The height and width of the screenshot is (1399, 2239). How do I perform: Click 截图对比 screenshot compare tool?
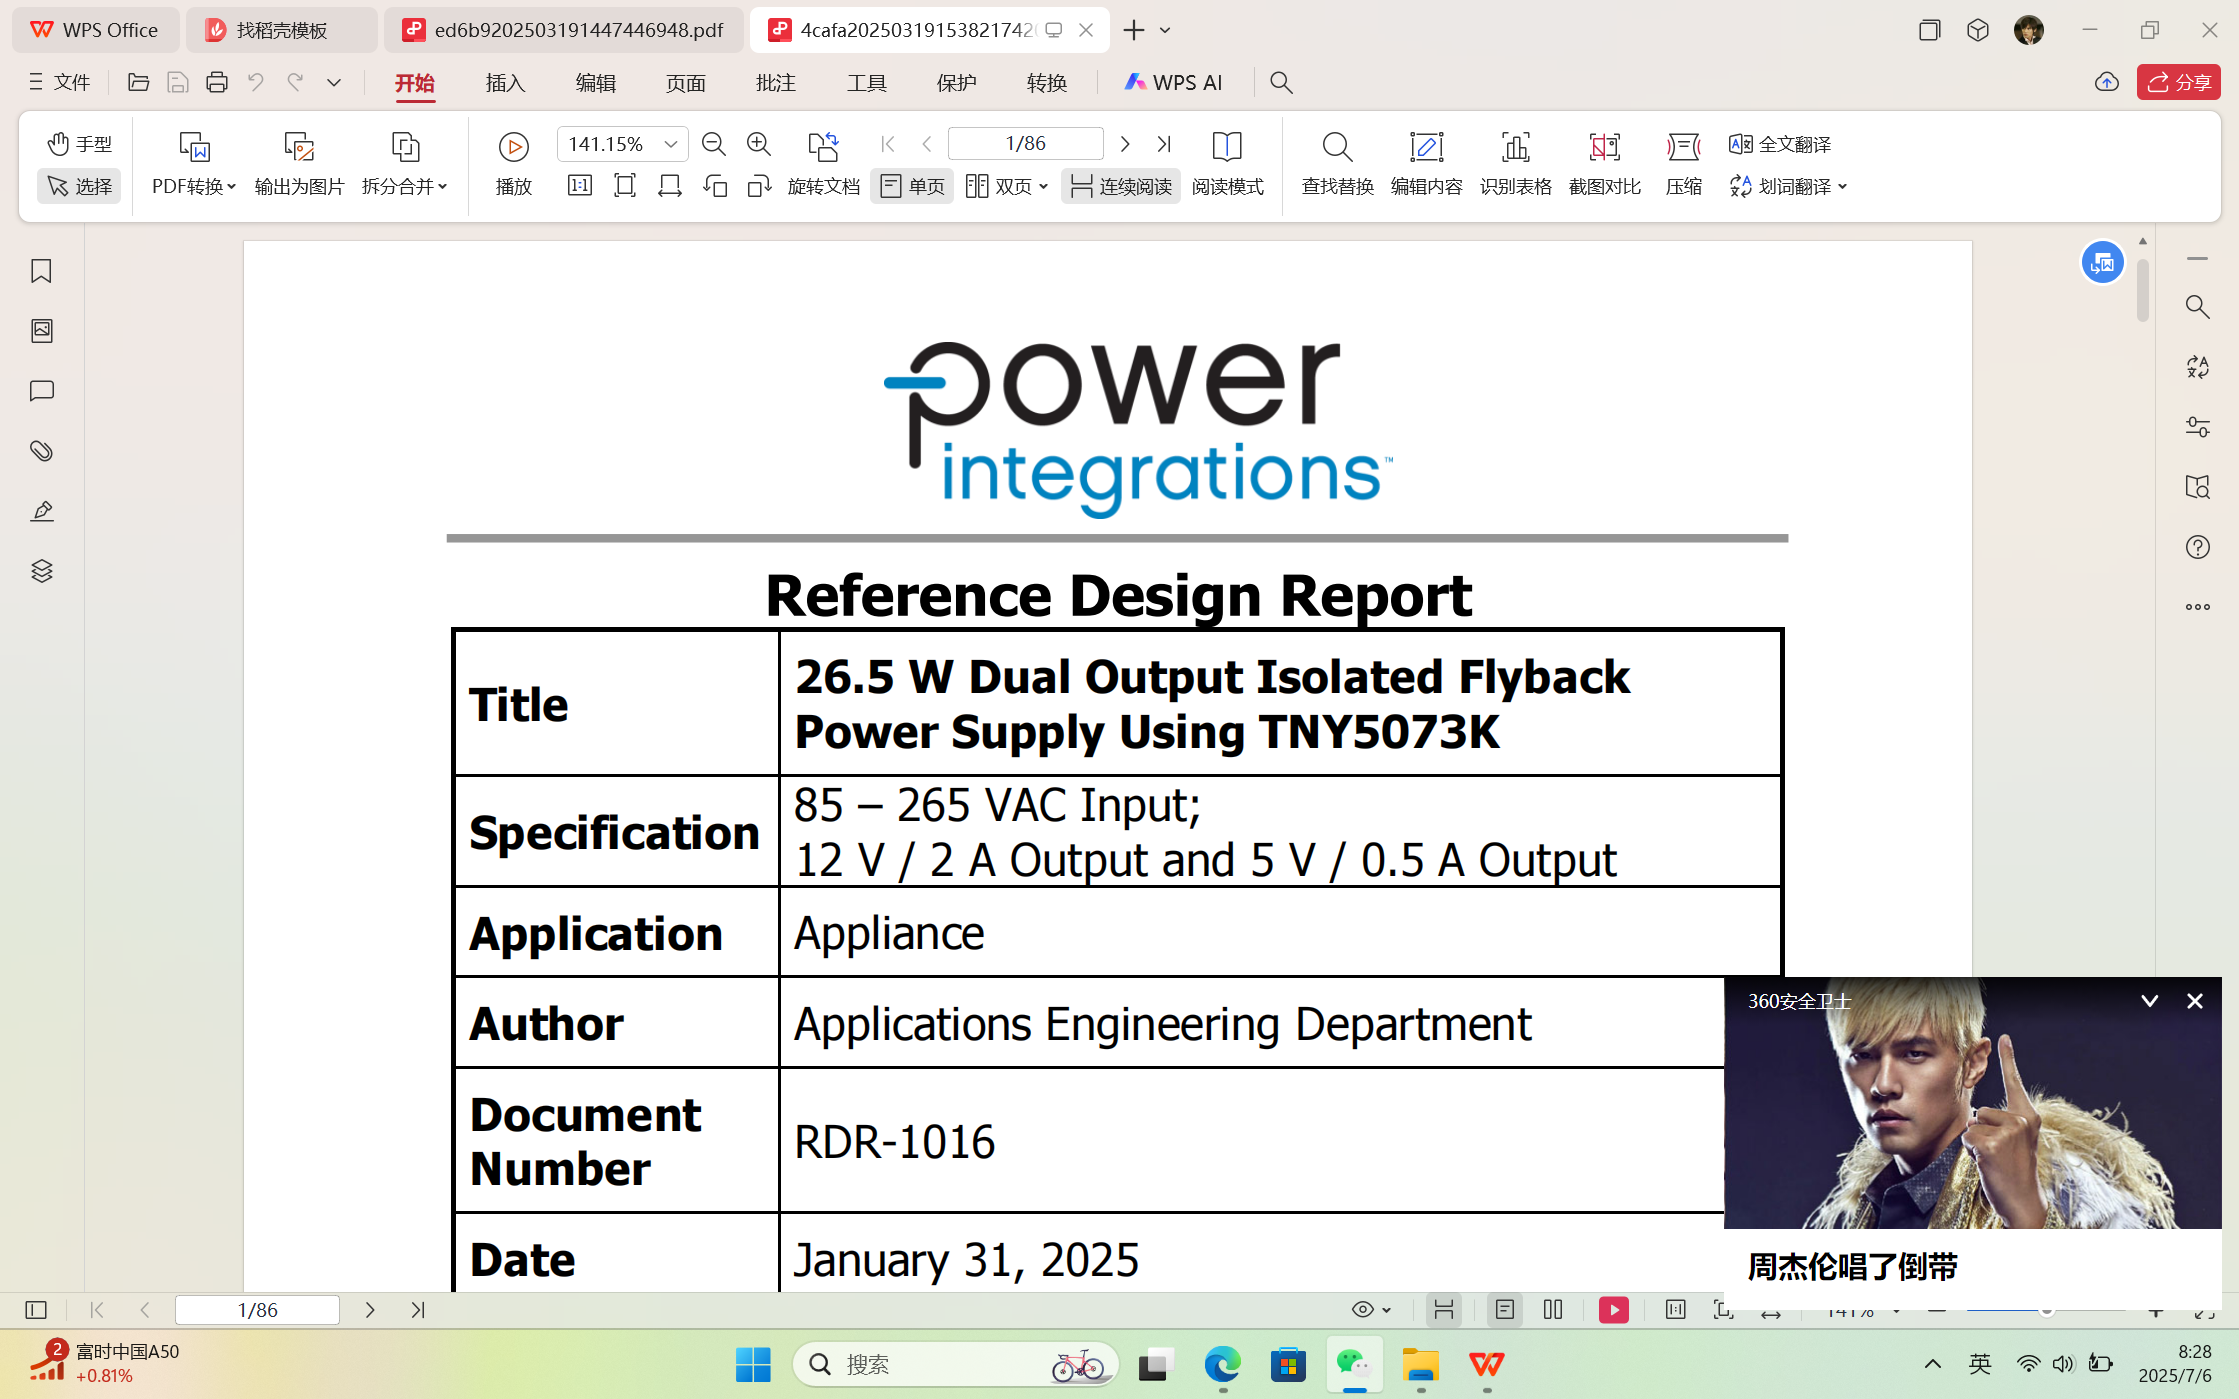1605,164
